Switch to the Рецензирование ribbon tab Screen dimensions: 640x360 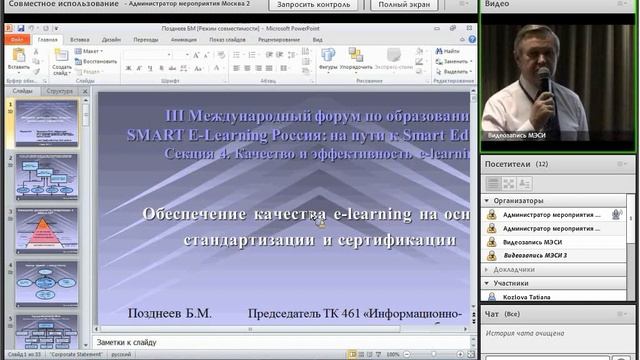(279, 40)
